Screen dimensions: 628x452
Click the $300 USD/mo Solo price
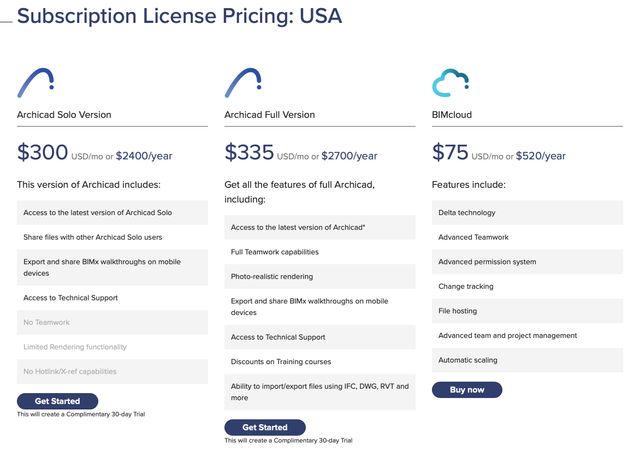tap(44, 153)
